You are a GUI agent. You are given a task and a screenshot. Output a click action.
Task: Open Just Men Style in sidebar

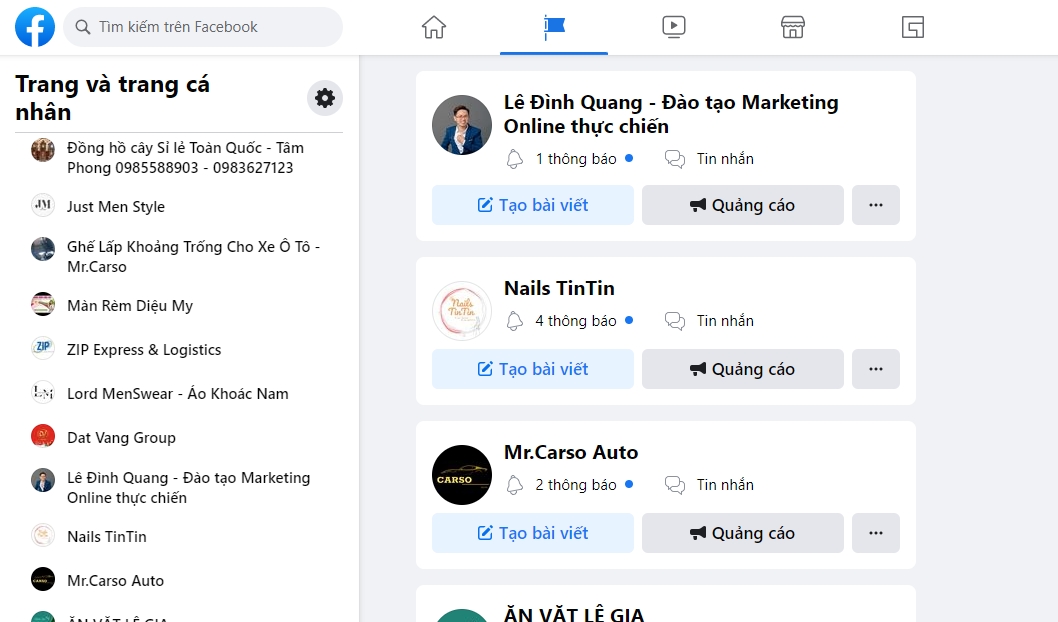pos(115,206)
